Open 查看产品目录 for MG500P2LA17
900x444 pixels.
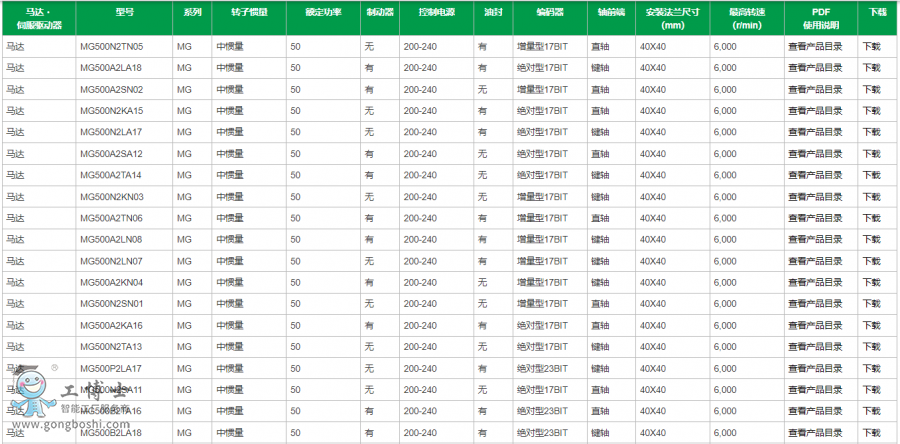click(x=815, y=368)
